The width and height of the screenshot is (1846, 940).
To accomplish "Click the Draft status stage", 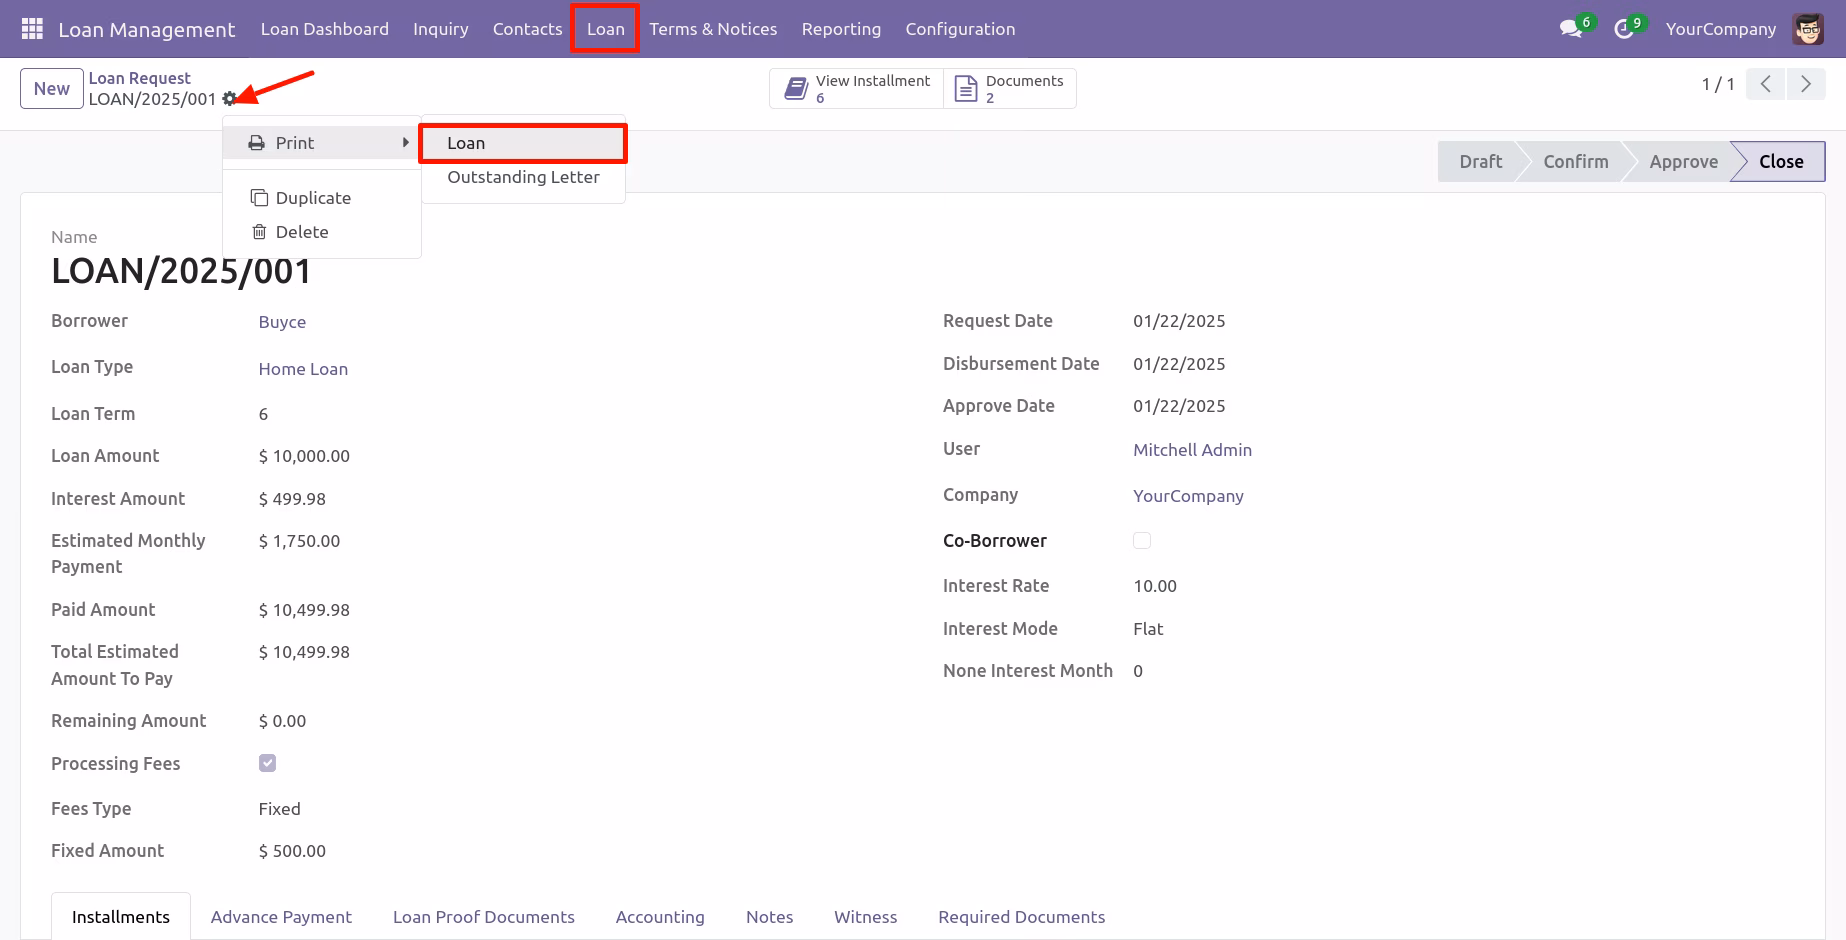I will click(x=1480, y=162).
